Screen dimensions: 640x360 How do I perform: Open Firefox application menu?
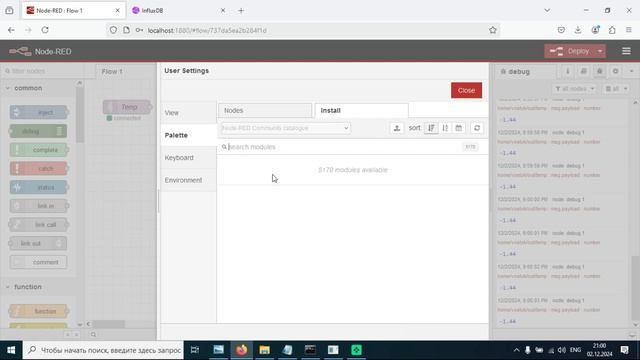(629, 30)
